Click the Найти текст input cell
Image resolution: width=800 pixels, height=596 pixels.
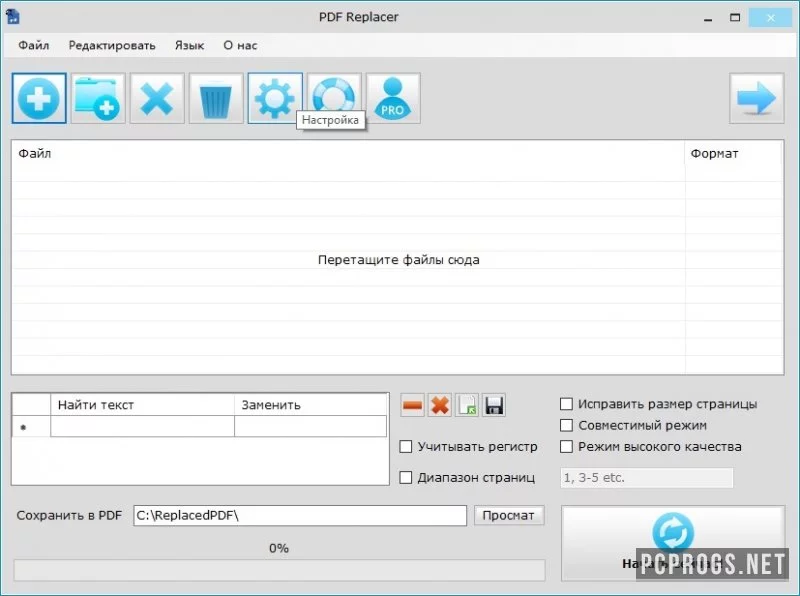click(x=142, y=427)
